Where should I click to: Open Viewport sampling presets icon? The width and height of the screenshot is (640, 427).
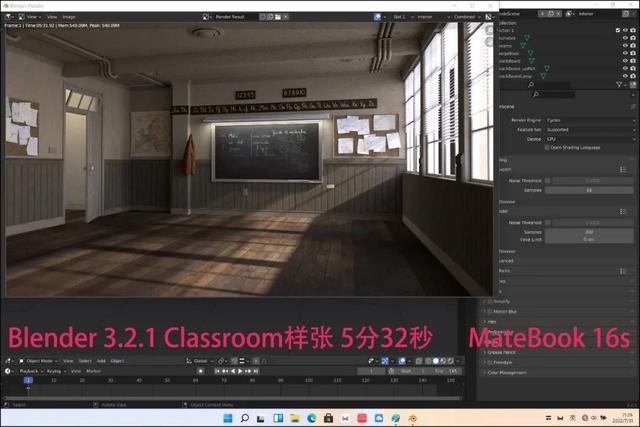point(623,169)
